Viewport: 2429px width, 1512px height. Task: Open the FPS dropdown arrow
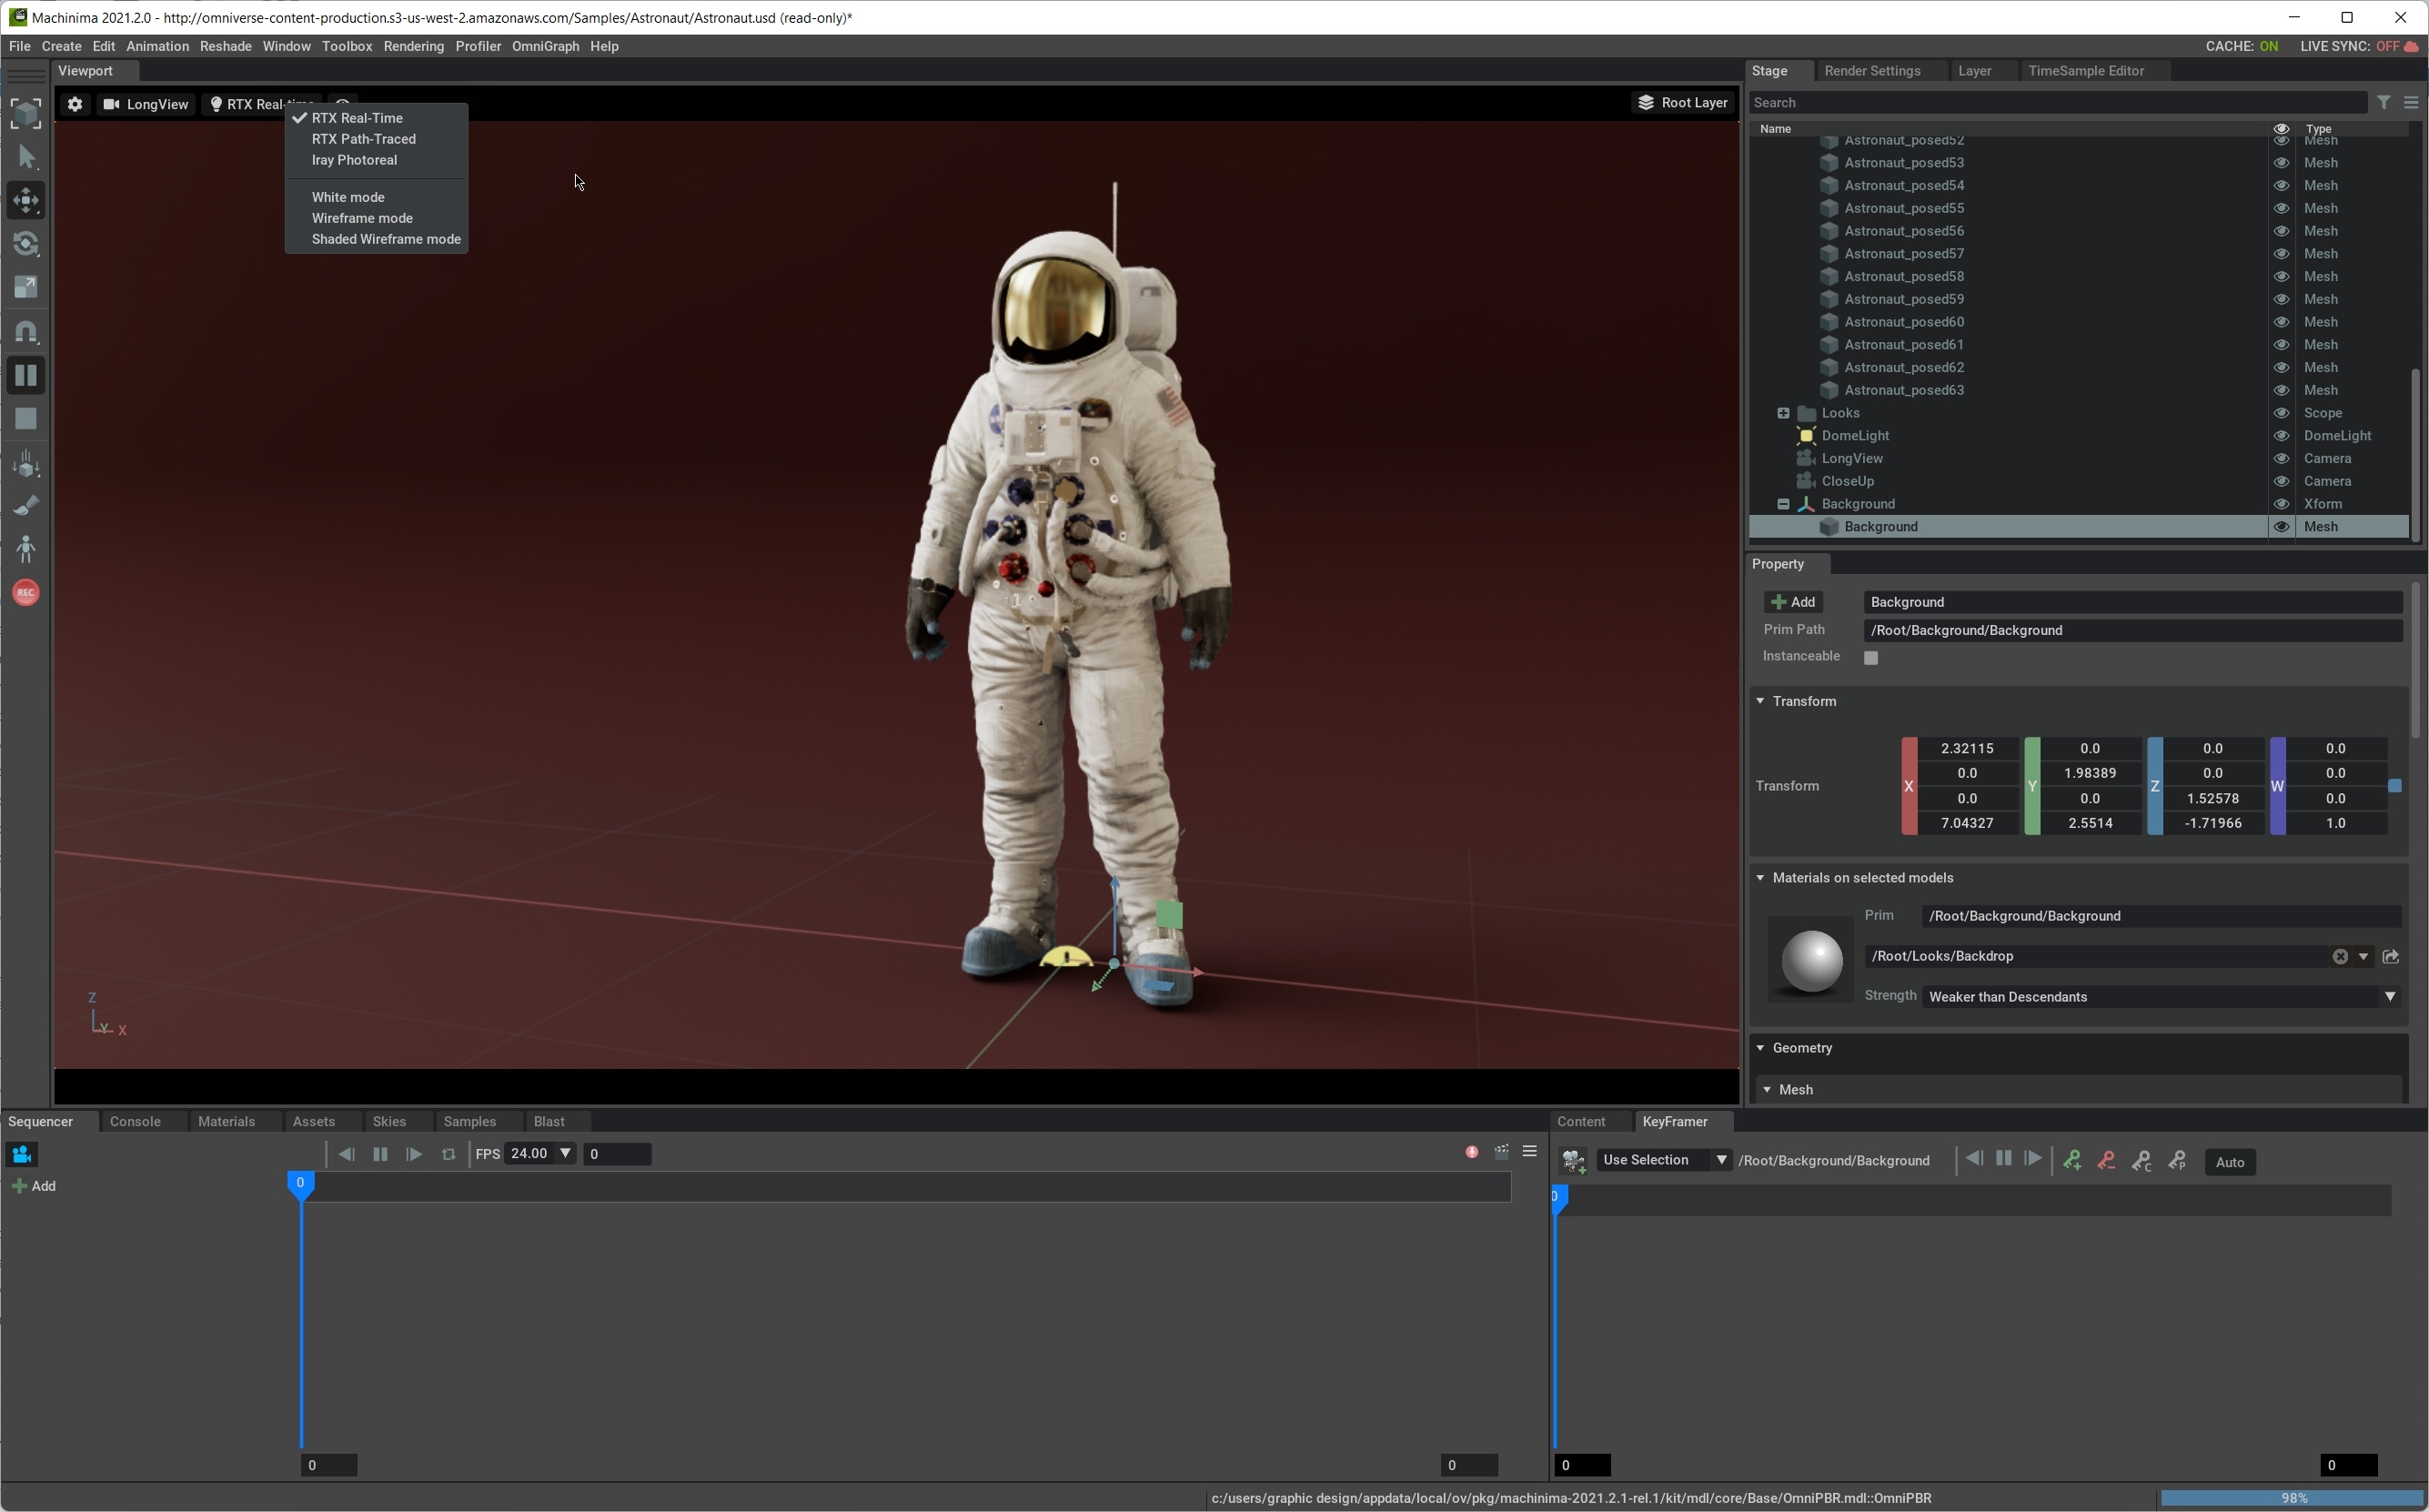[565, 1154]
